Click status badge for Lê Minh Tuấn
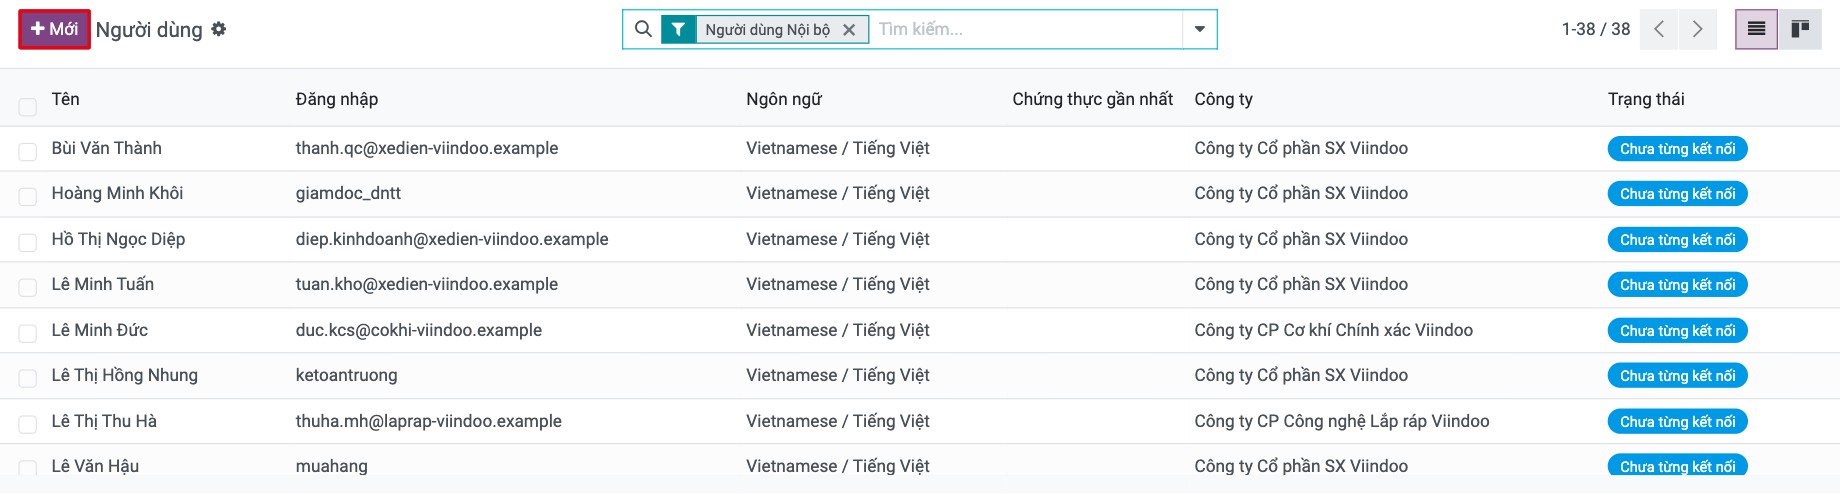Screen dimensions: 1840x495 (x=1677, y=285)
